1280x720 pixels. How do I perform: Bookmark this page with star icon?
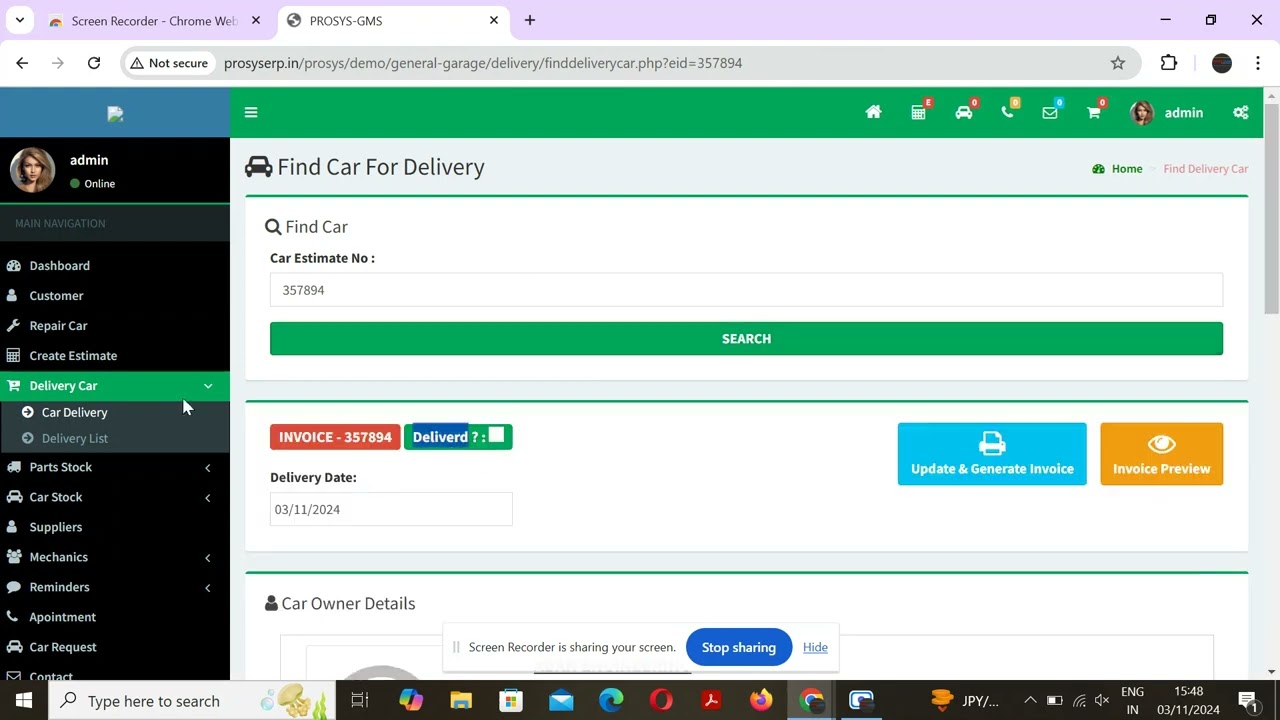coord(1118,63)
